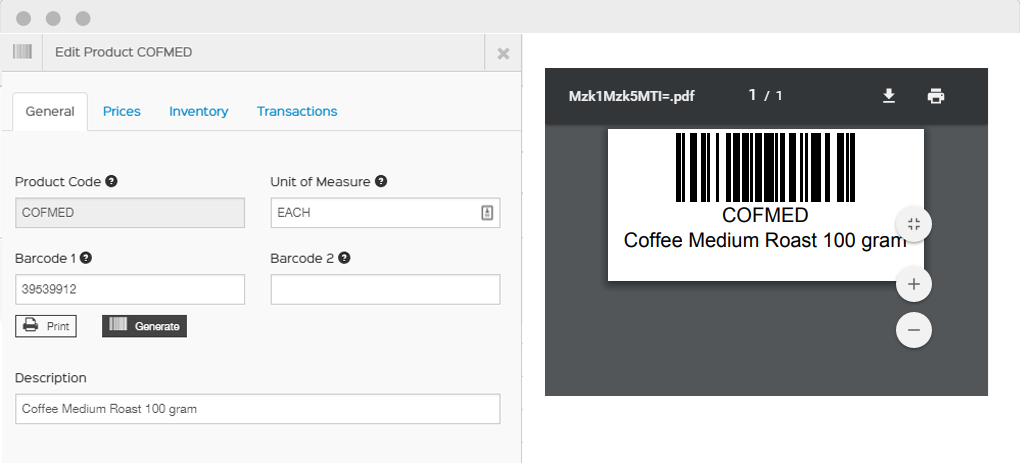Screen dimensions: 1020x463
Task: Click the Barcode 1 field 39539912
Action: tap(130, 289)
